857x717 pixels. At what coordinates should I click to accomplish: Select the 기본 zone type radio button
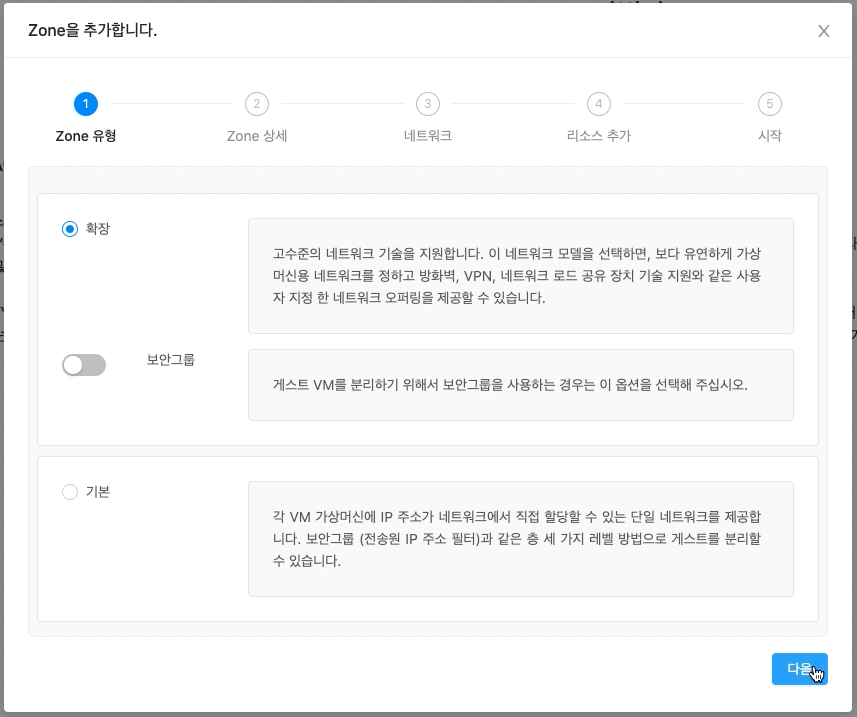coord(70,492)
